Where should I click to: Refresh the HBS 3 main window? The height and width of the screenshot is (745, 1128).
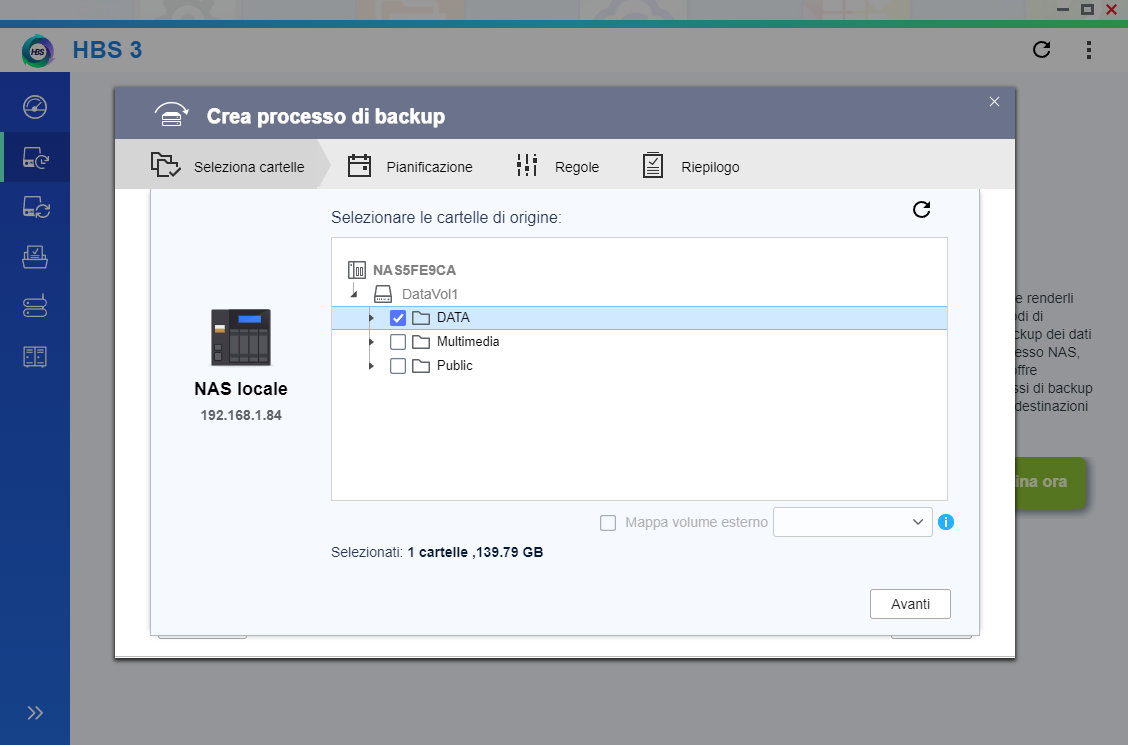[1041, 49]
